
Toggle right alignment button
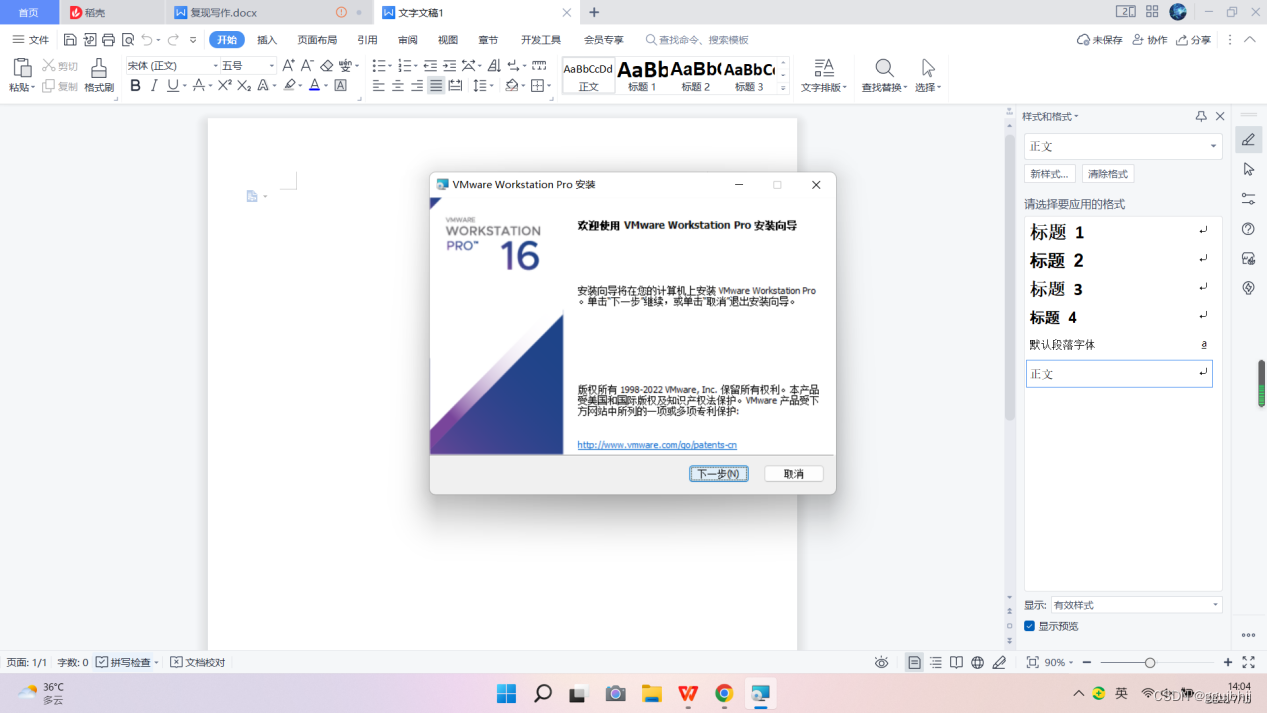[x=417, y=86]
